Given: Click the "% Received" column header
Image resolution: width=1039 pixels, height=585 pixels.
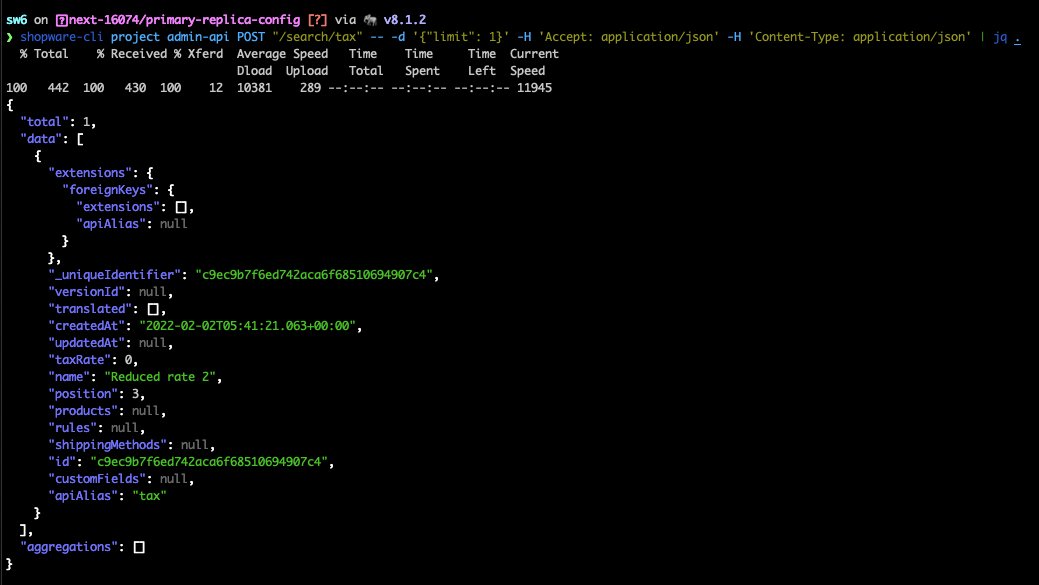Looking at the screenshot, I should point(132,54).
